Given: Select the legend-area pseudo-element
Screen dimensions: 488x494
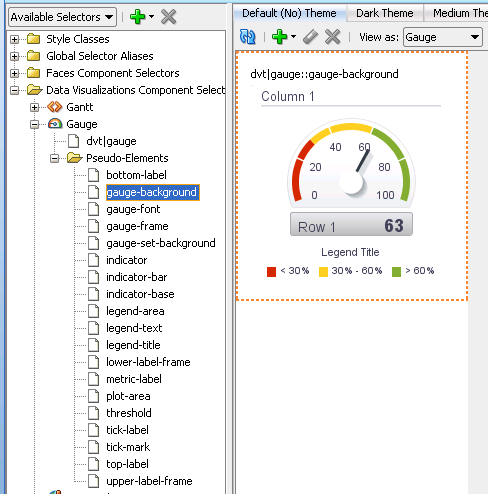Looking at the screenshot, I should tap(135, 311).
